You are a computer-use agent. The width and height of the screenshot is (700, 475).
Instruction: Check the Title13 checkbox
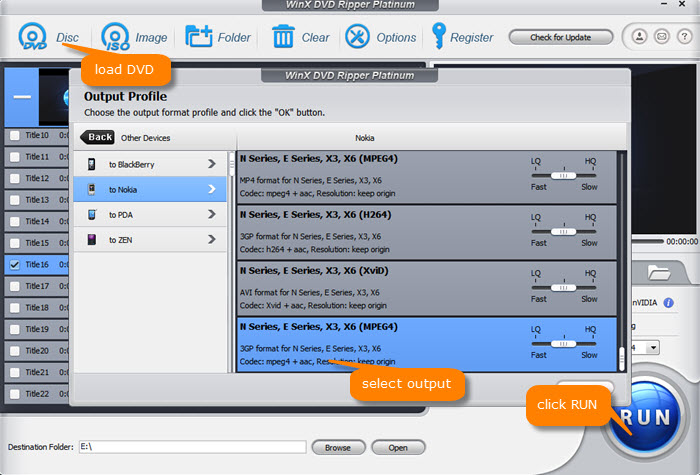point(15,200)
